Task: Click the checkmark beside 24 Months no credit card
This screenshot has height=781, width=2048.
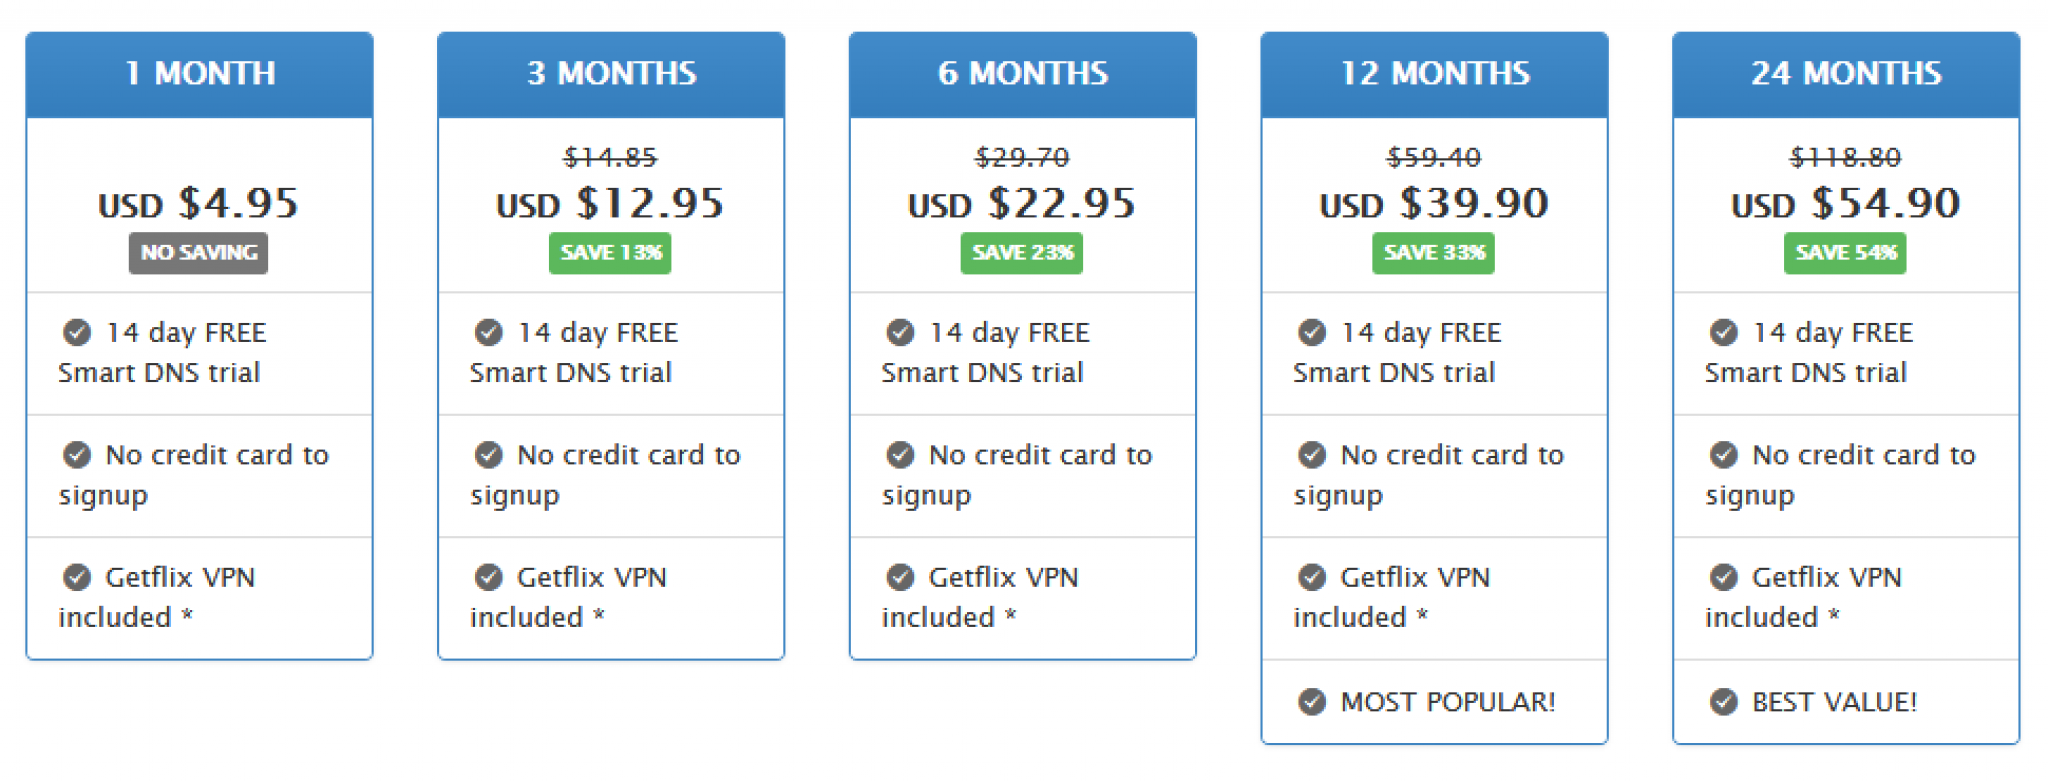Action: (x=1724, y=455)
